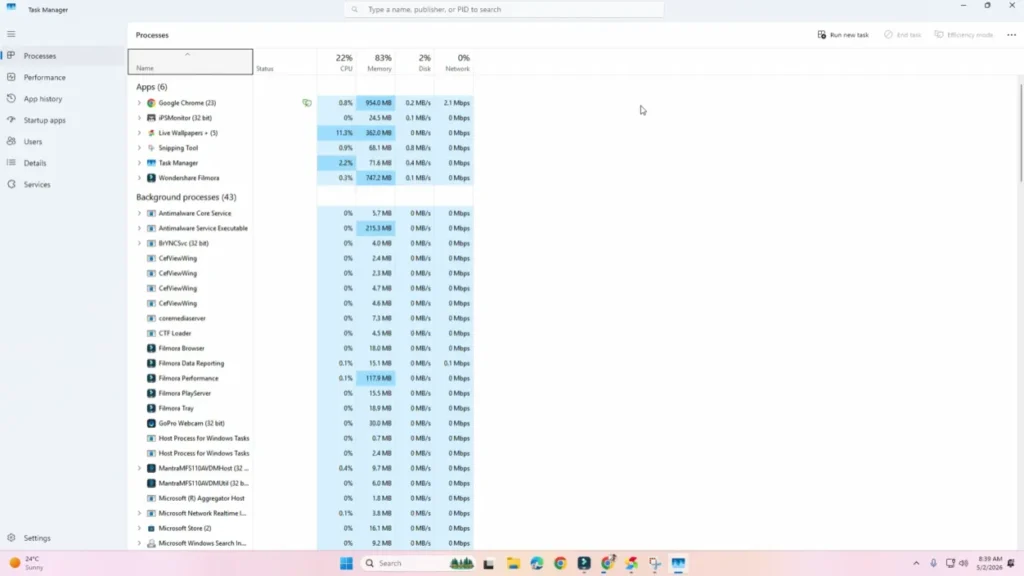1024x576 pixels.
Task: Click the Wondershare Filmora app icon
Action: click(x=151, y=178)
